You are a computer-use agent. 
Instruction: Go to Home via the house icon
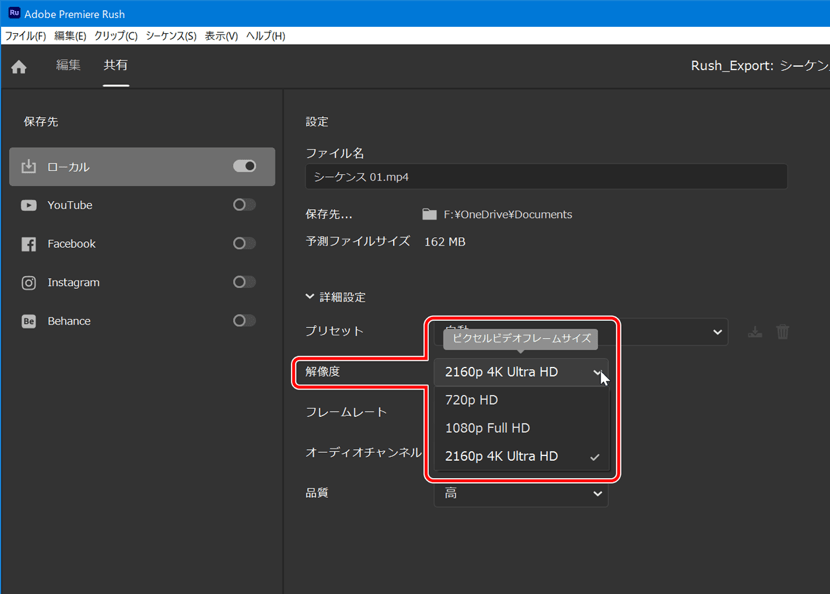click(19, 67)
